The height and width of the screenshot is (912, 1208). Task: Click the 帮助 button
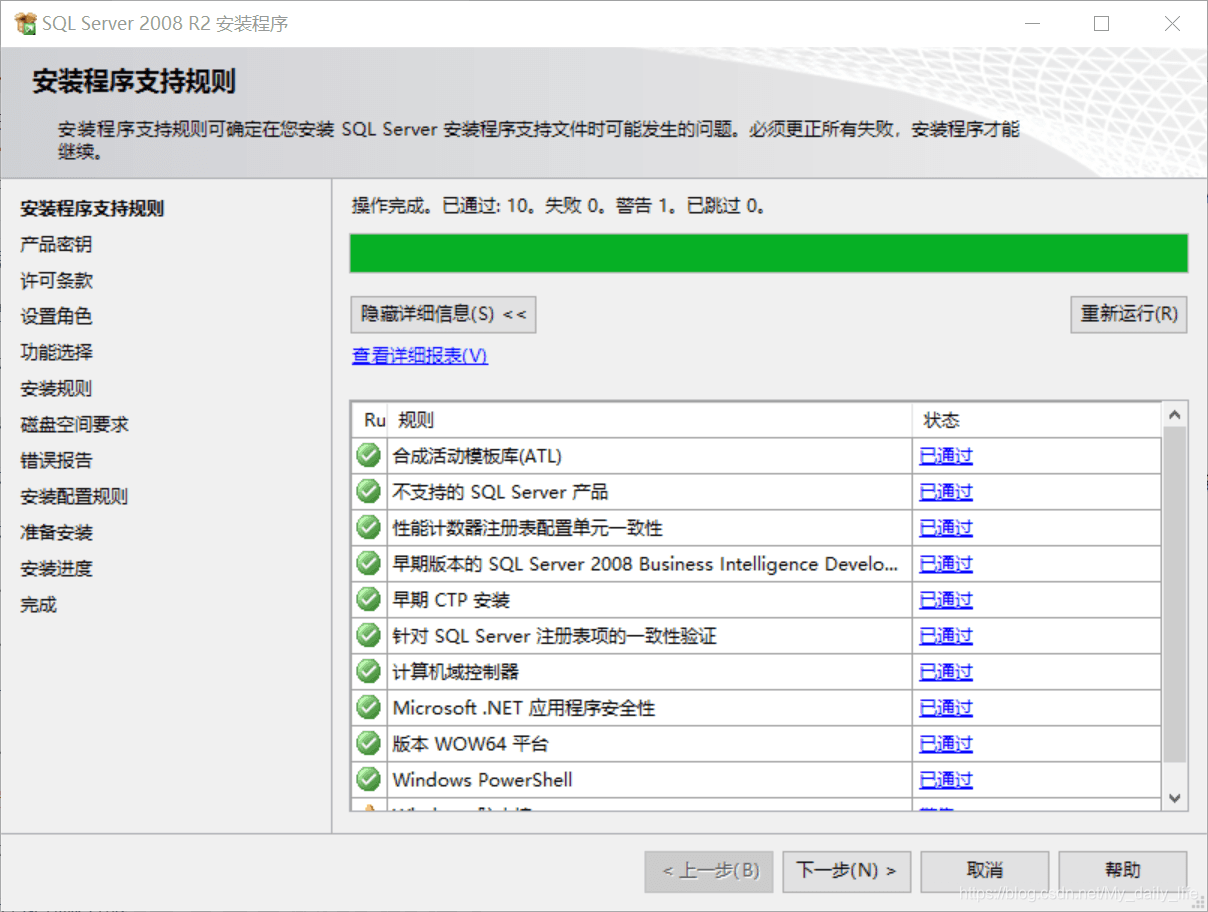tap(1123, 871)
